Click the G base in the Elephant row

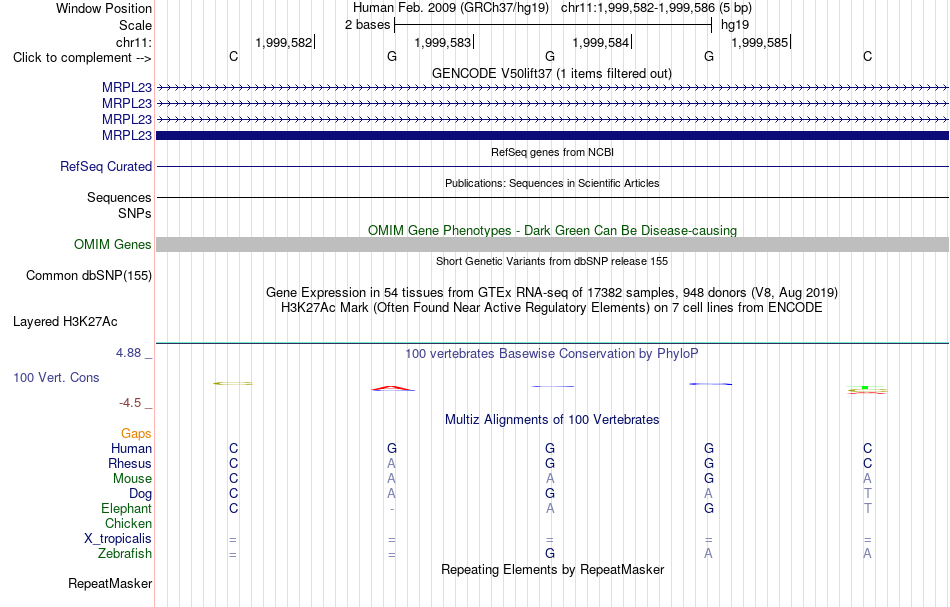pos(709,508)
